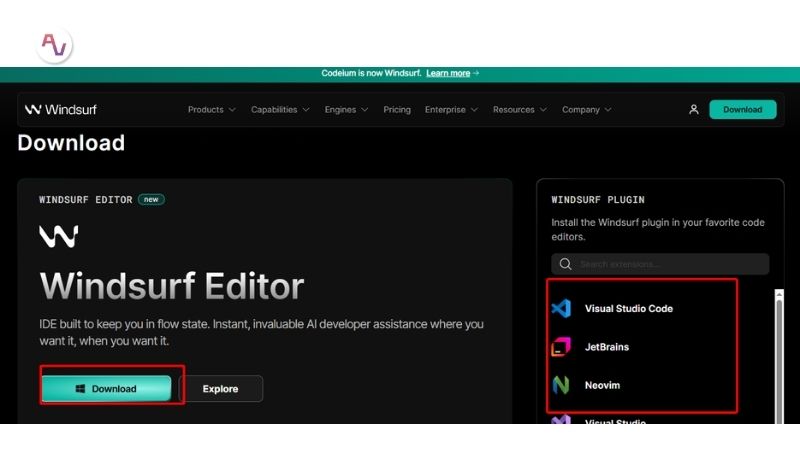Click the Explore button
The image size is (800, 450).
(x=221, y=389)
